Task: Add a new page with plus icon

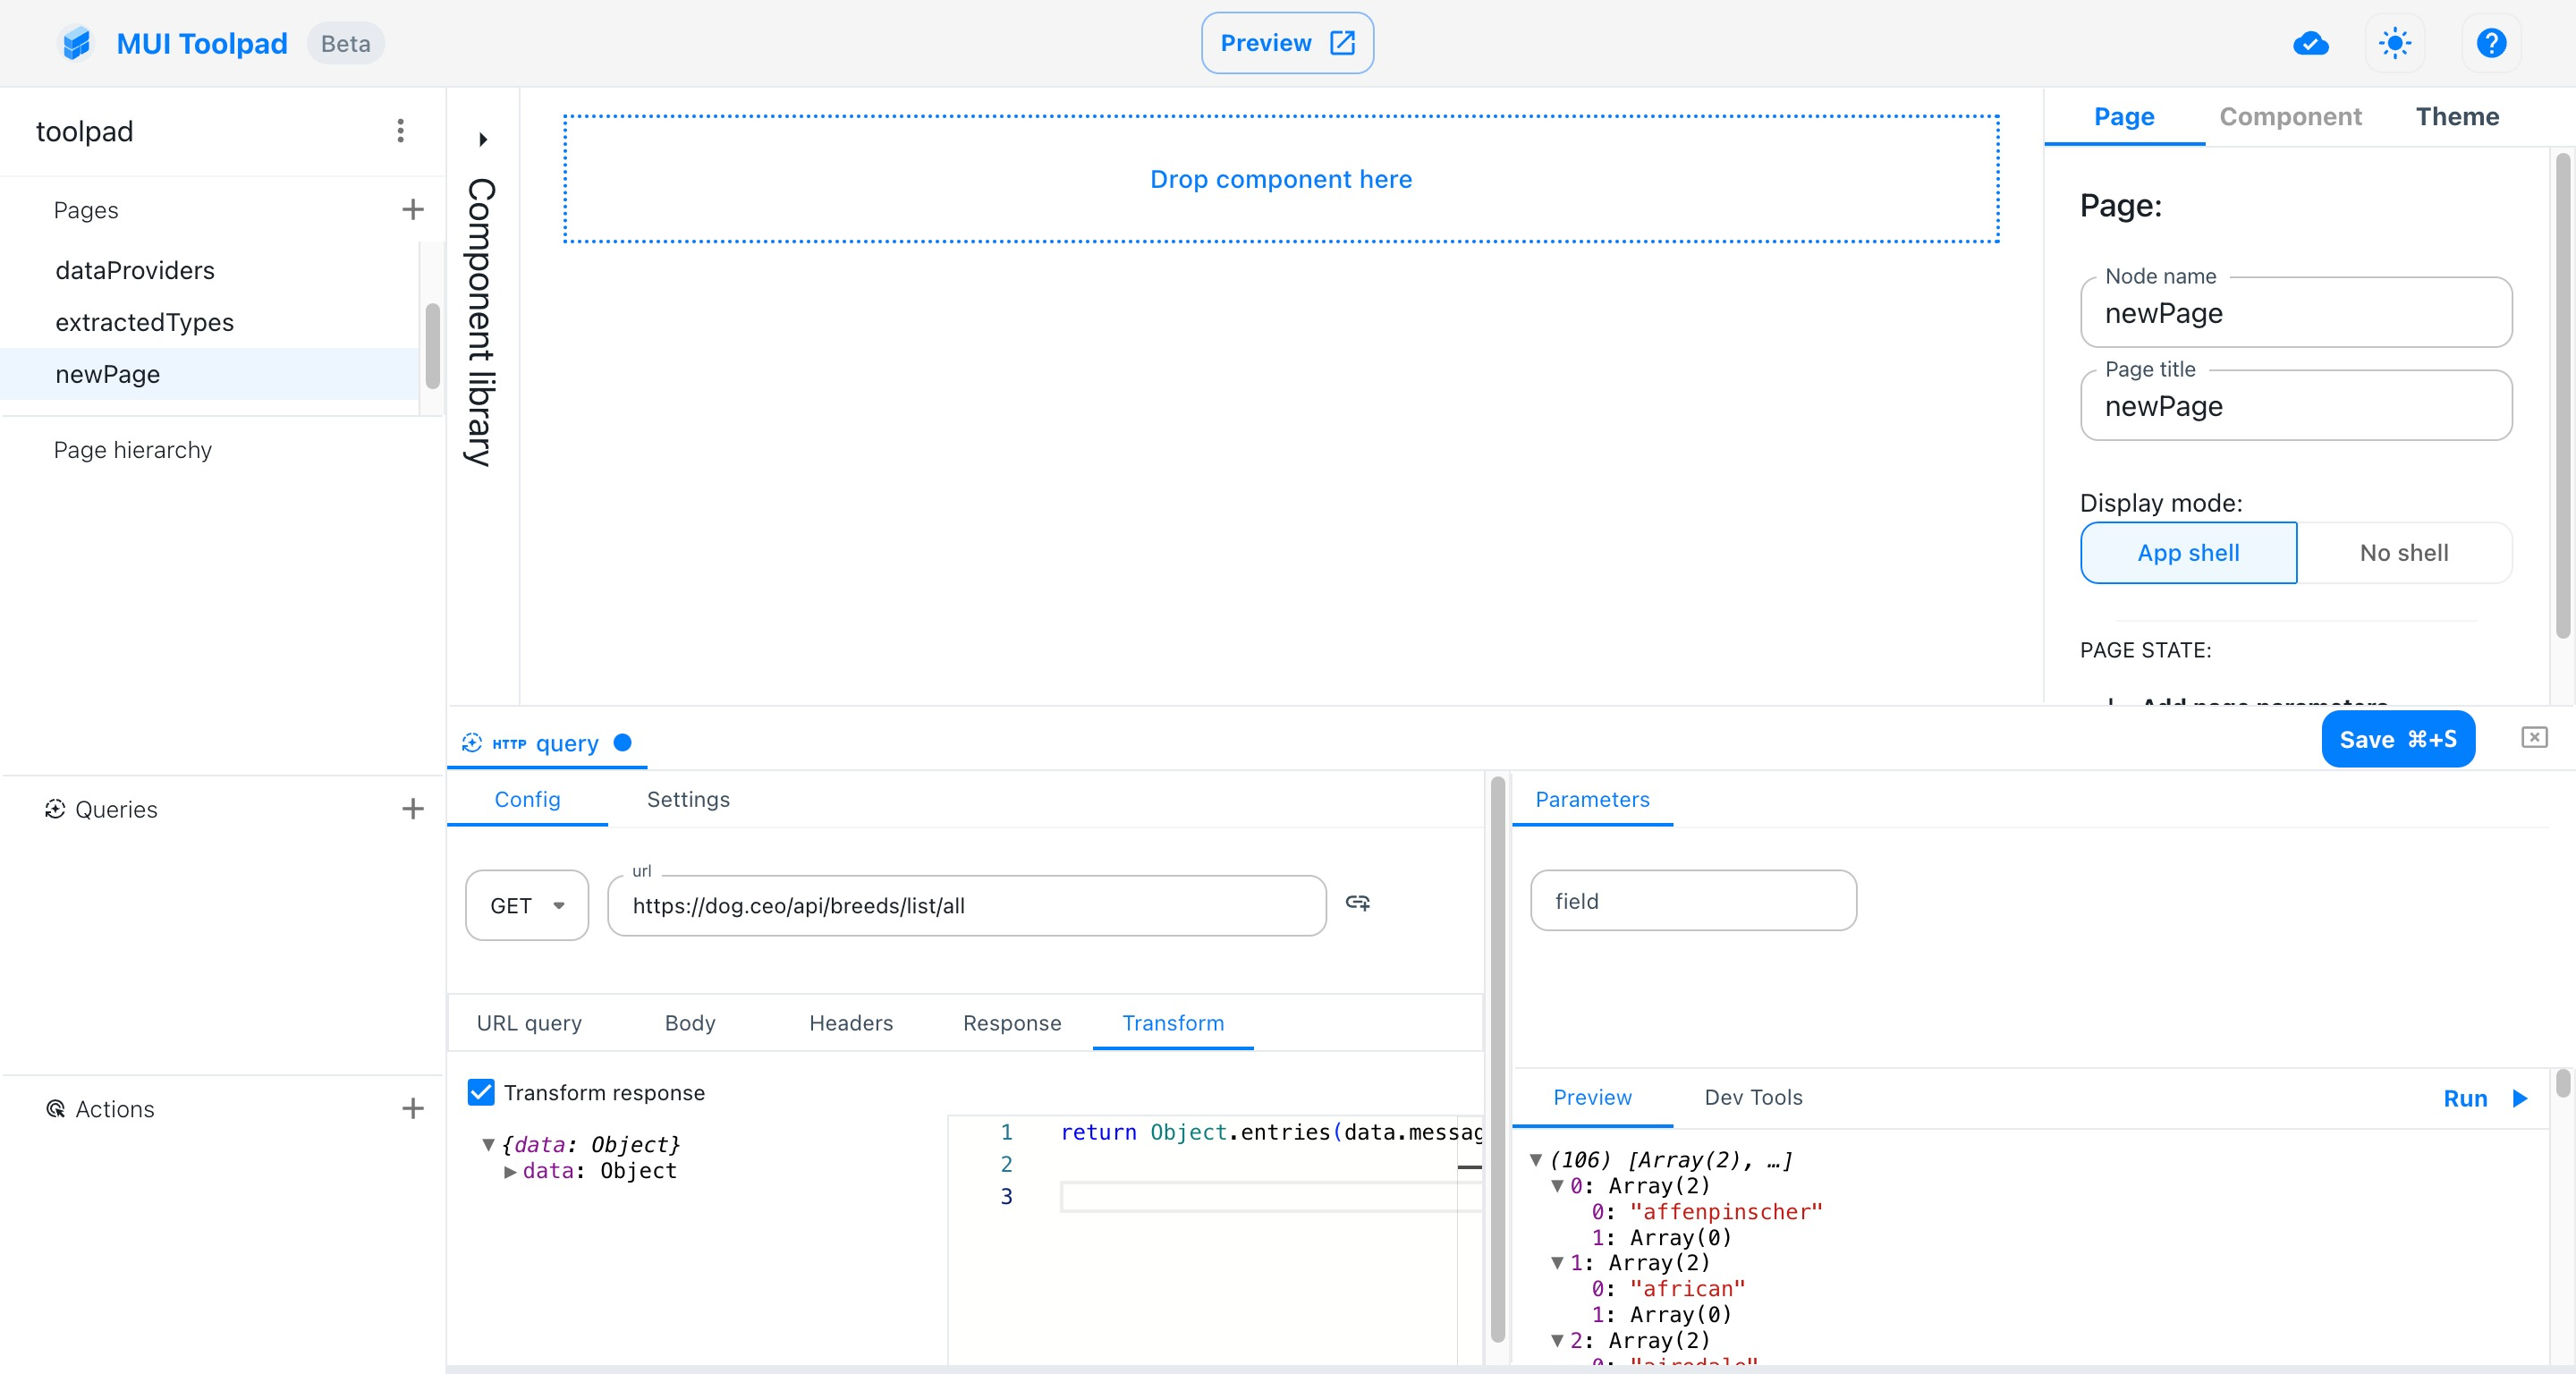Action: coord(412,210)
